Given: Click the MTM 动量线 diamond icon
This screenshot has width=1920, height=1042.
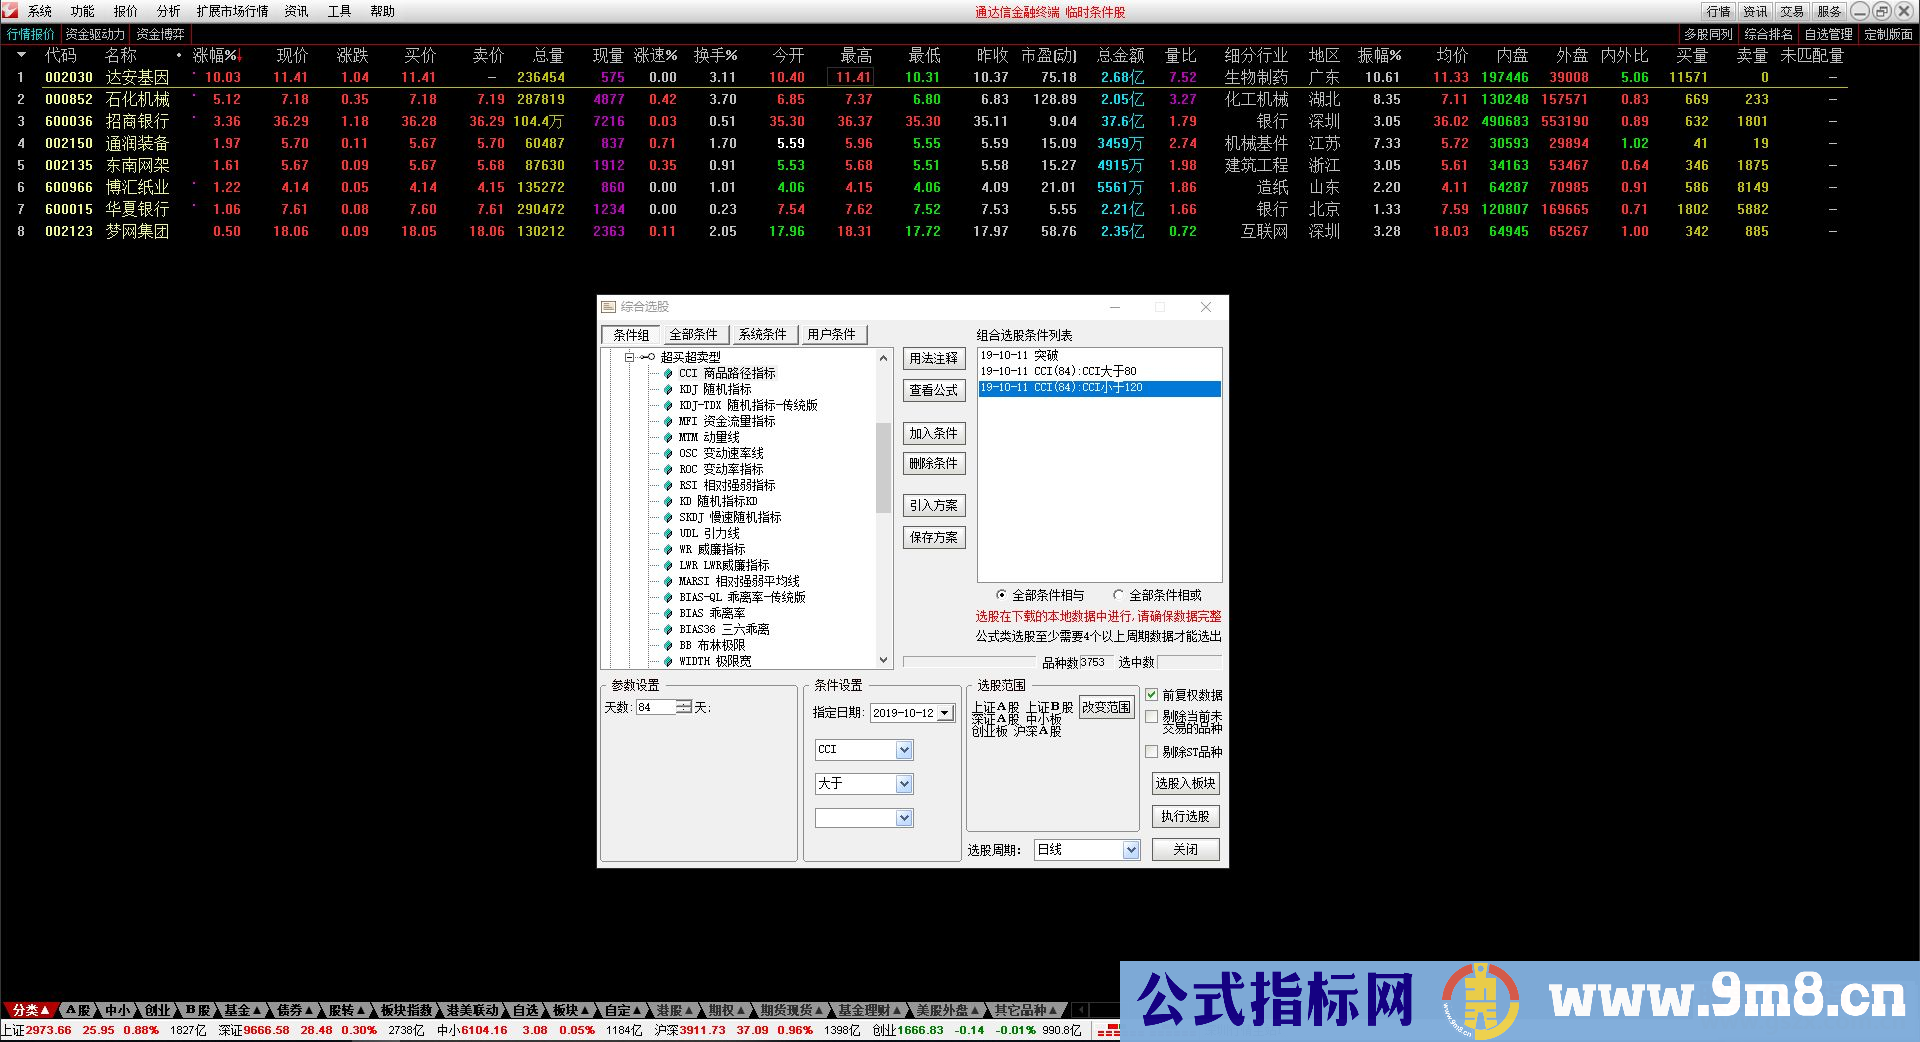Looking at the screenshot, I should click(668, 437).
